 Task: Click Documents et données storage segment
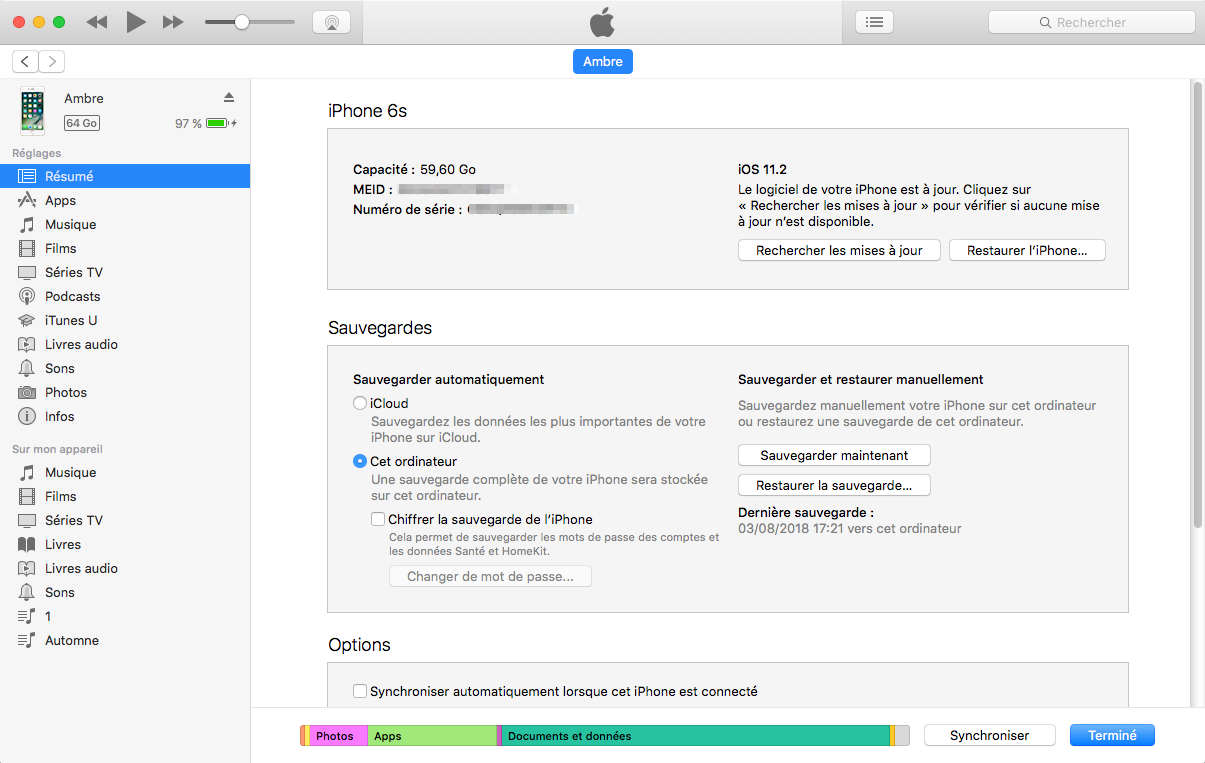(695, 736)
